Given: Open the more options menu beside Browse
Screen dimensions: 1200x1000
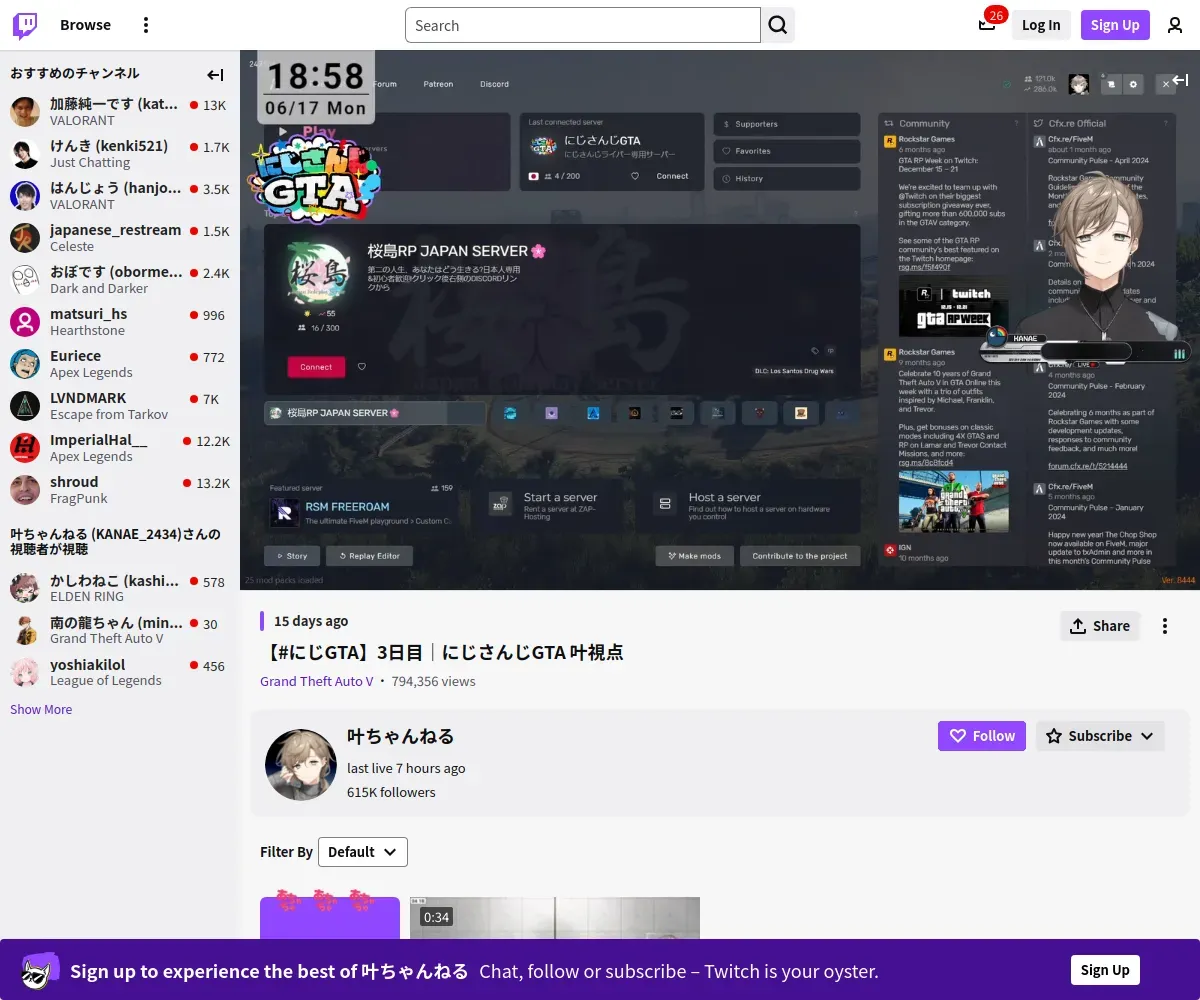Looking at the screenshot, I should click(x=146, y=25).
